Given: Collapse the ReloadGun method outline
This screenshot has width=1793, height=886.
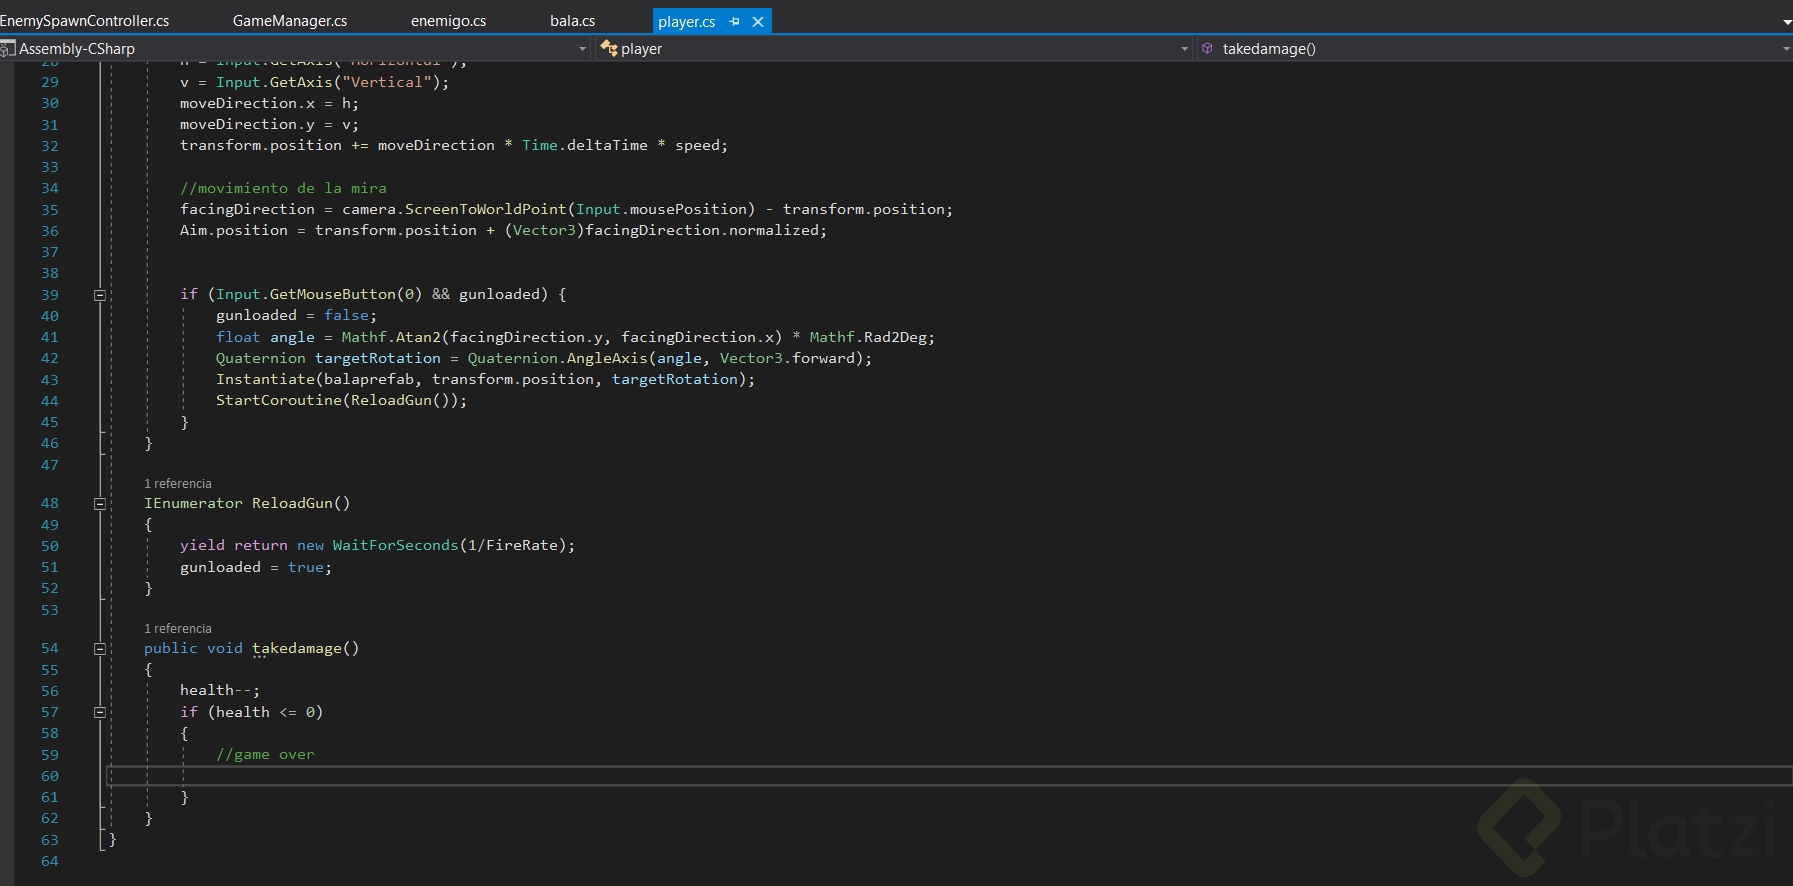Looking at the screenshot, I should point(100,504).
